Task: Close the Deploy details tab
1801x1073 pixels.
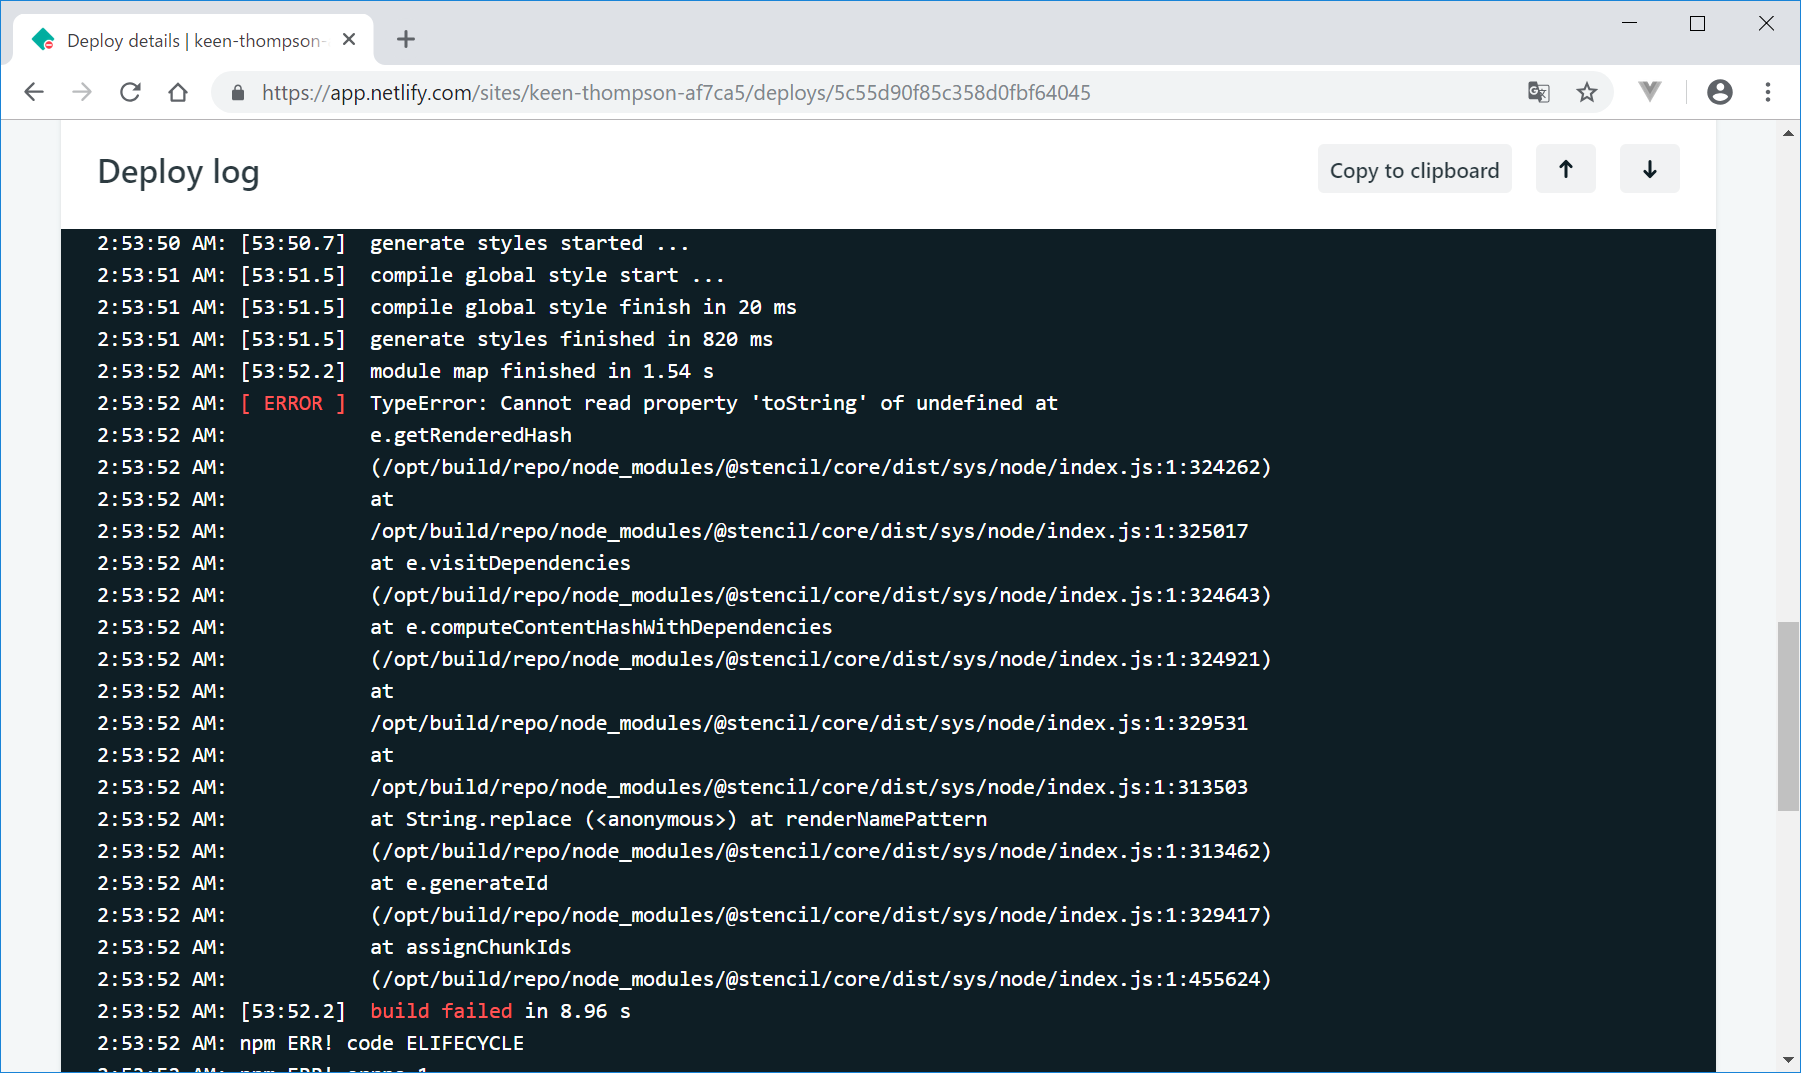Action: pyautogui.click(x=349, y=39)
